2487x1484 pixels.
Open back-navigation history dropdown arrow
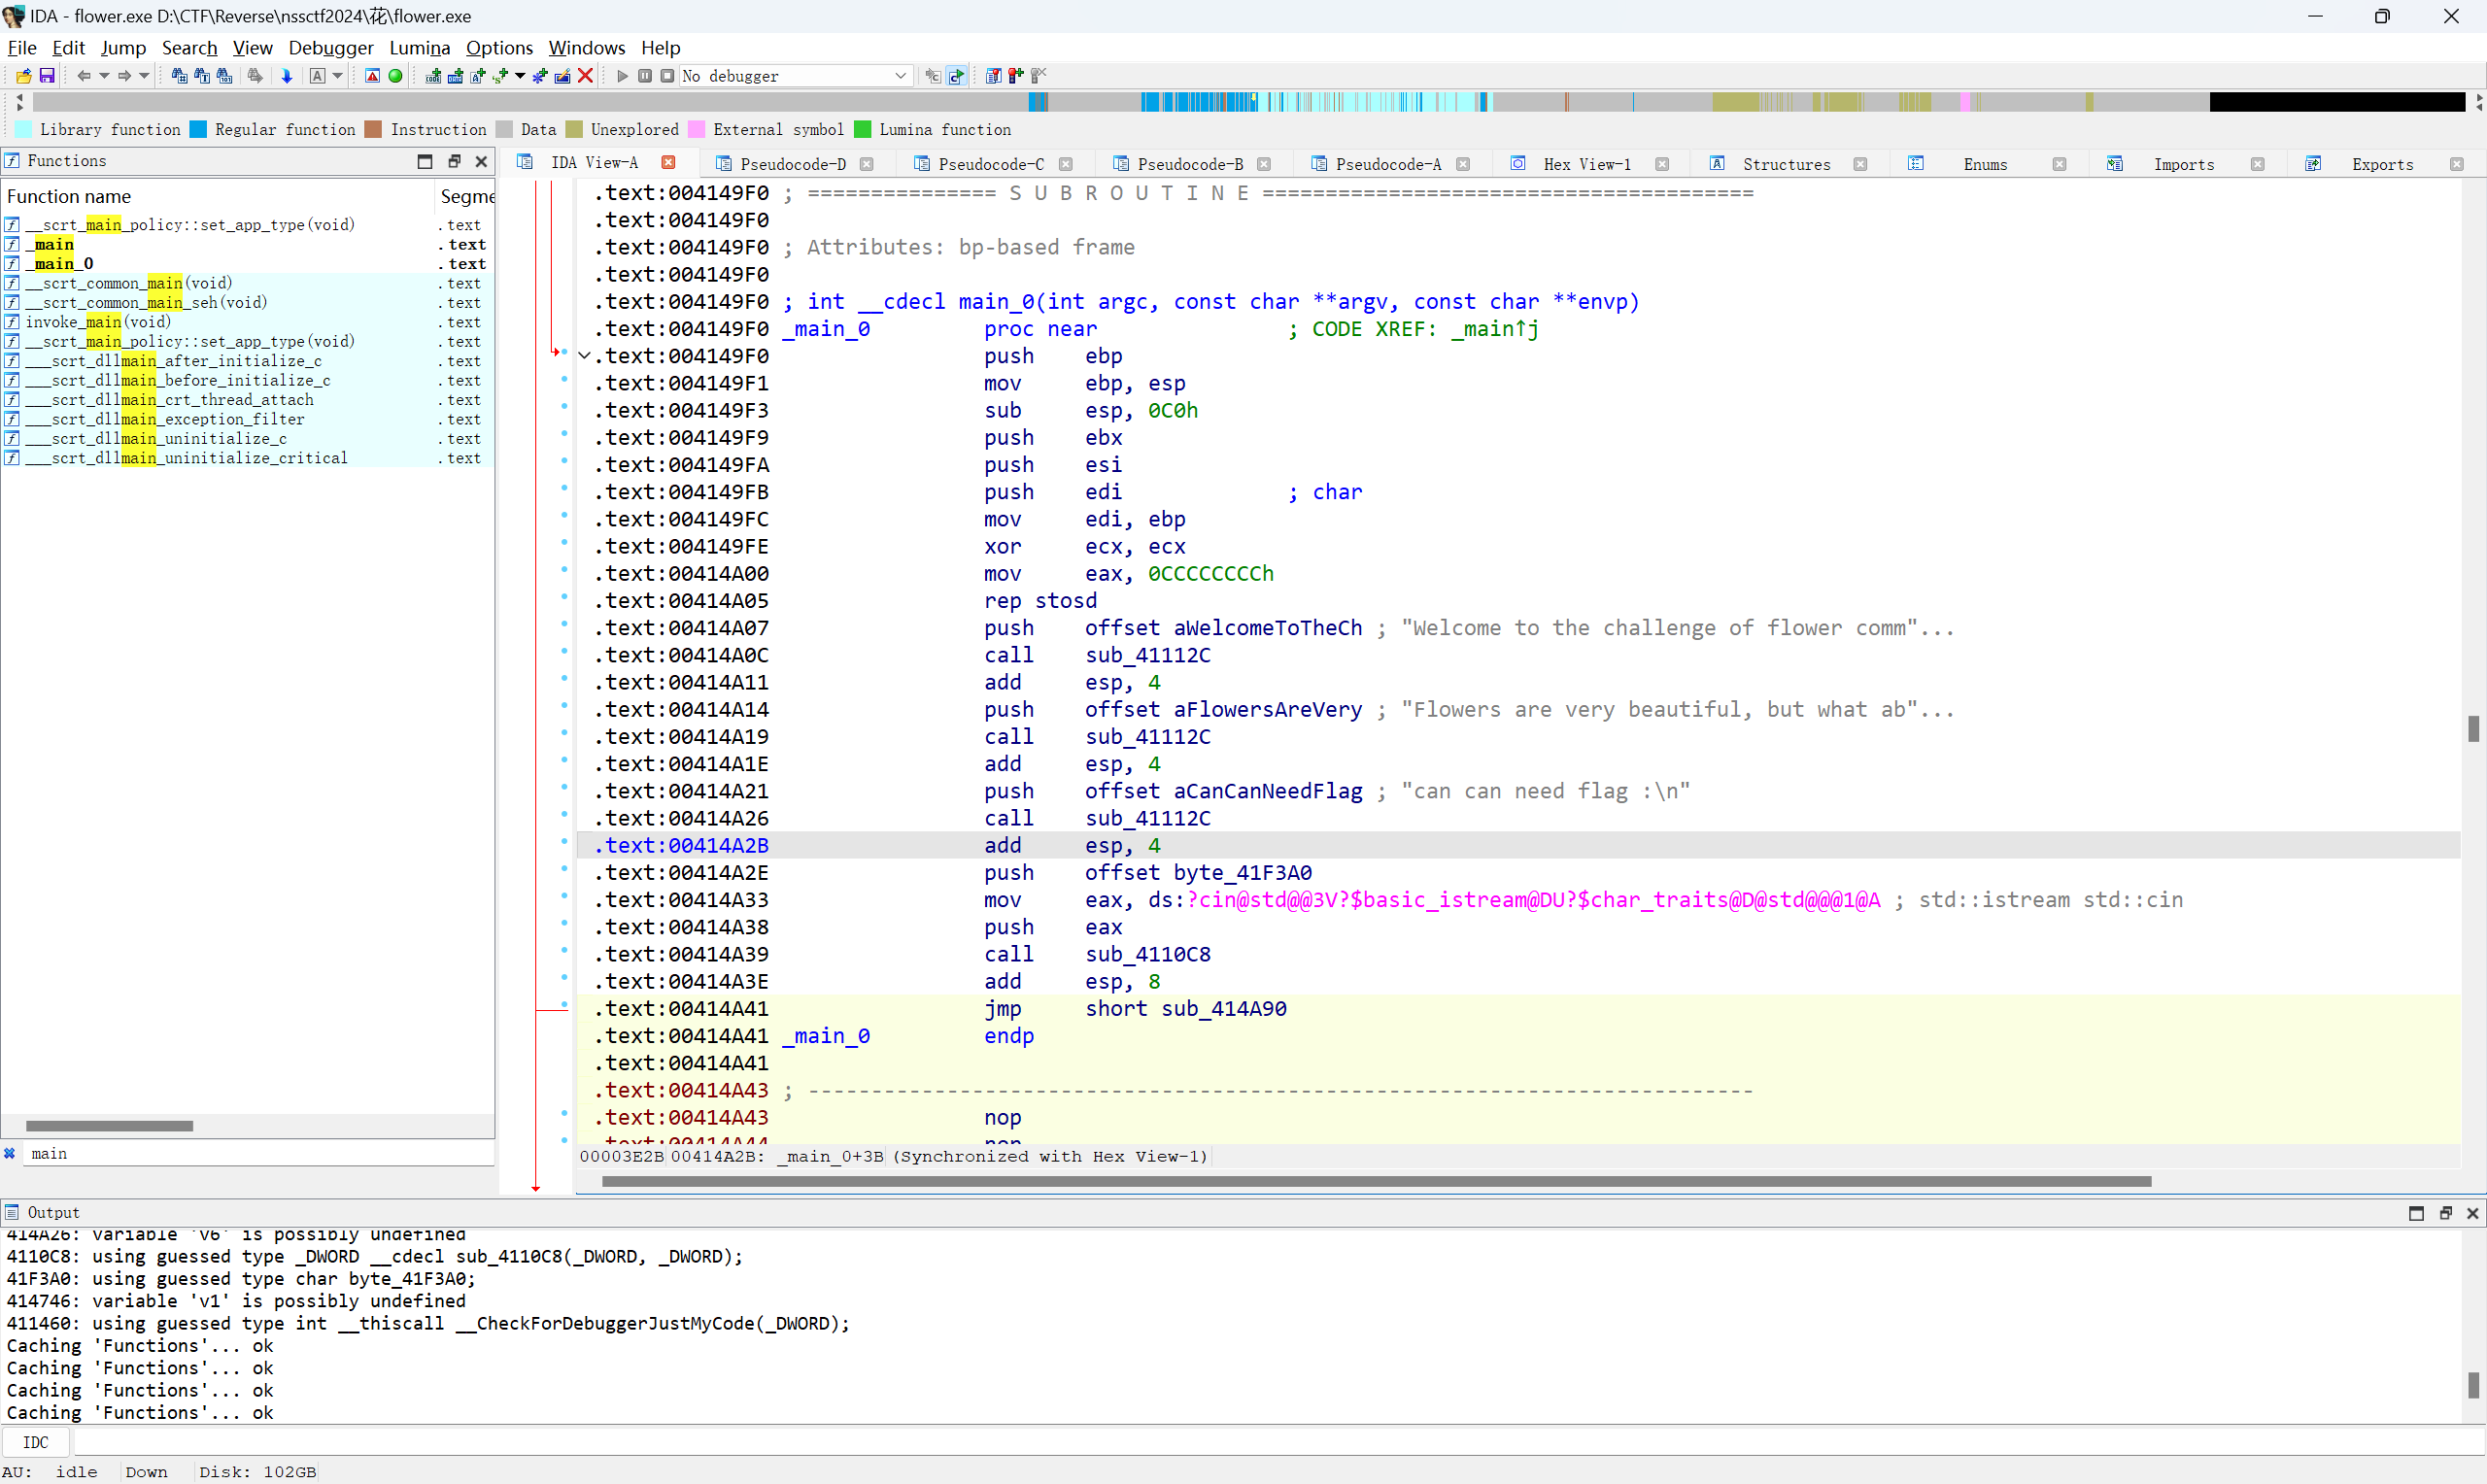click(x=104, y=76)
